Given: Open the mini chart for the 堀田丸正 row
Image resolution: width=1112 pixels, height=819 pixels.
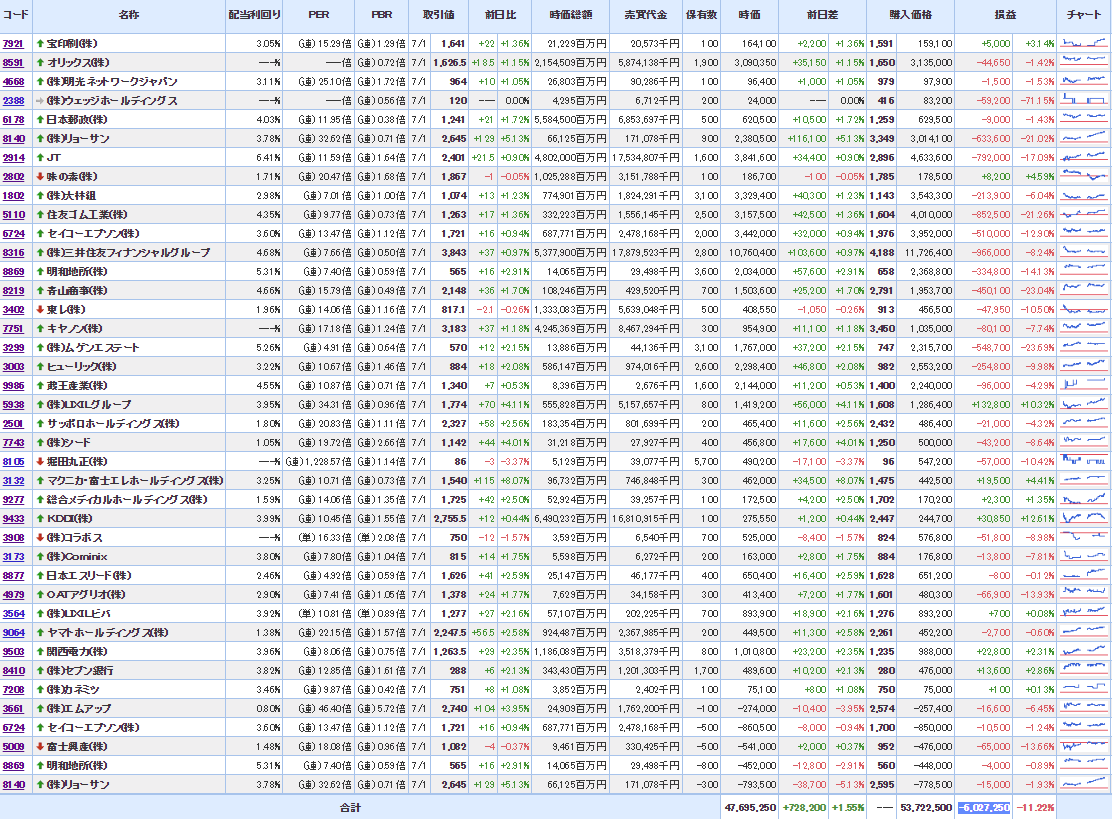Looking at the screenshot, I should (x=1084, y=462).
